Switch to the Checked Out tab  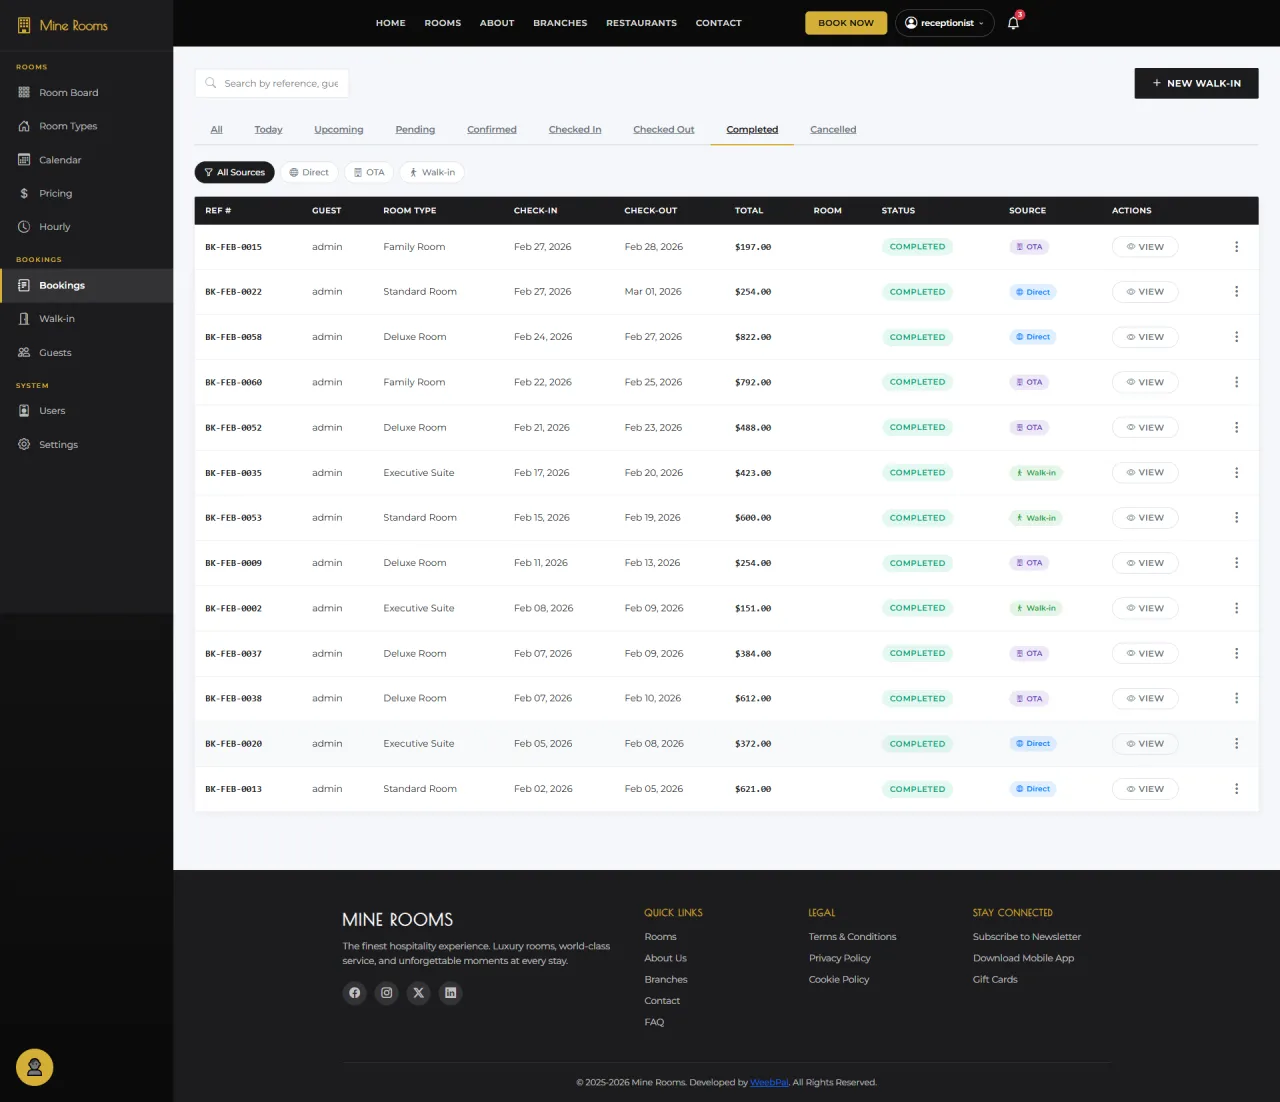664,129
